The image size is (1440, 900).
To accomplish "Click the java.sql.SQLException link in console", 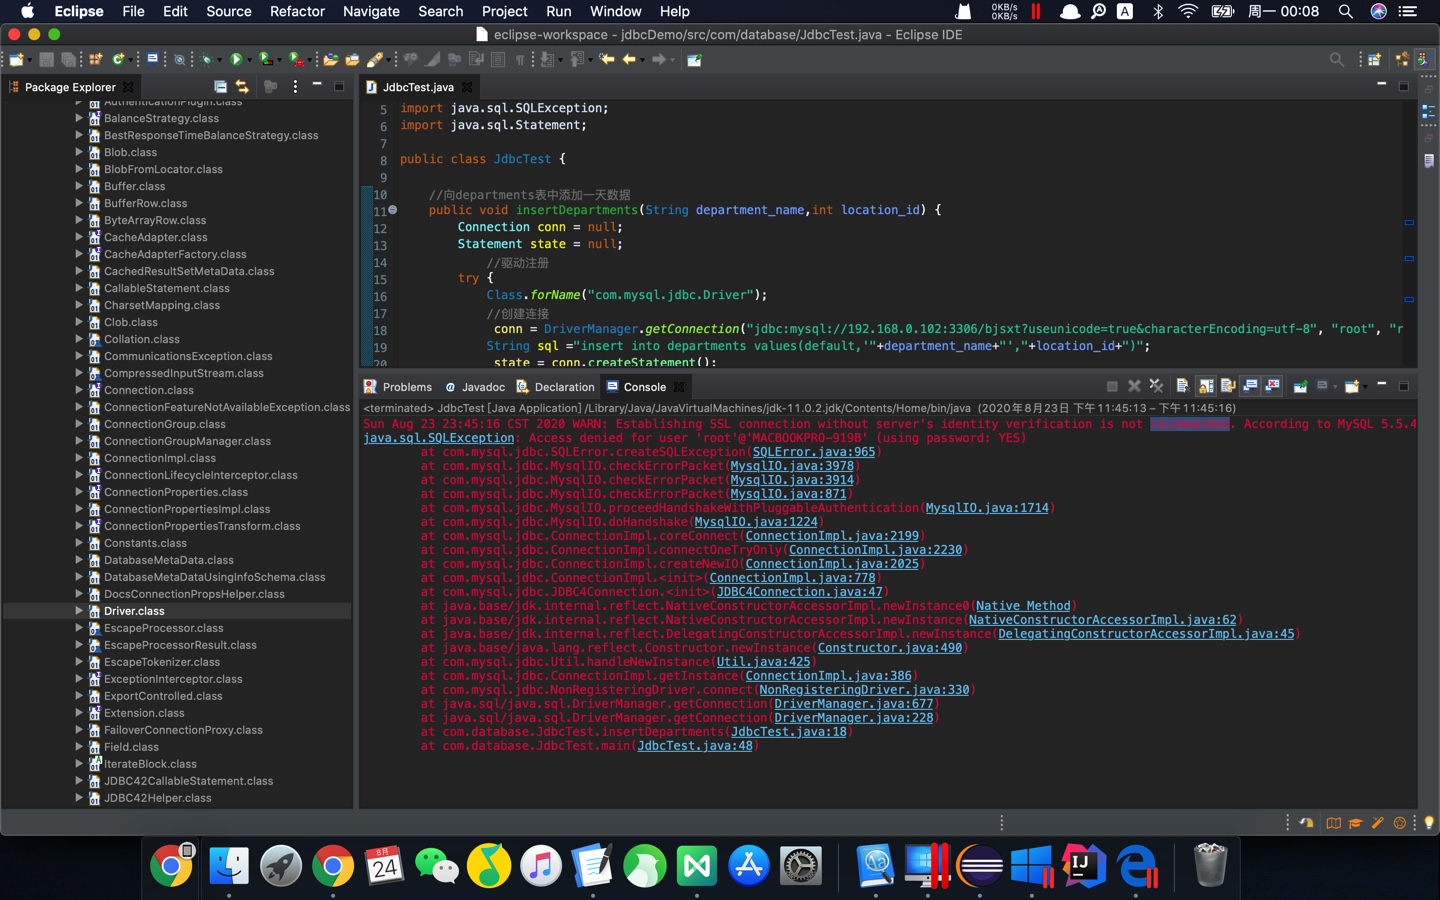I will click(x=439, y=438).
